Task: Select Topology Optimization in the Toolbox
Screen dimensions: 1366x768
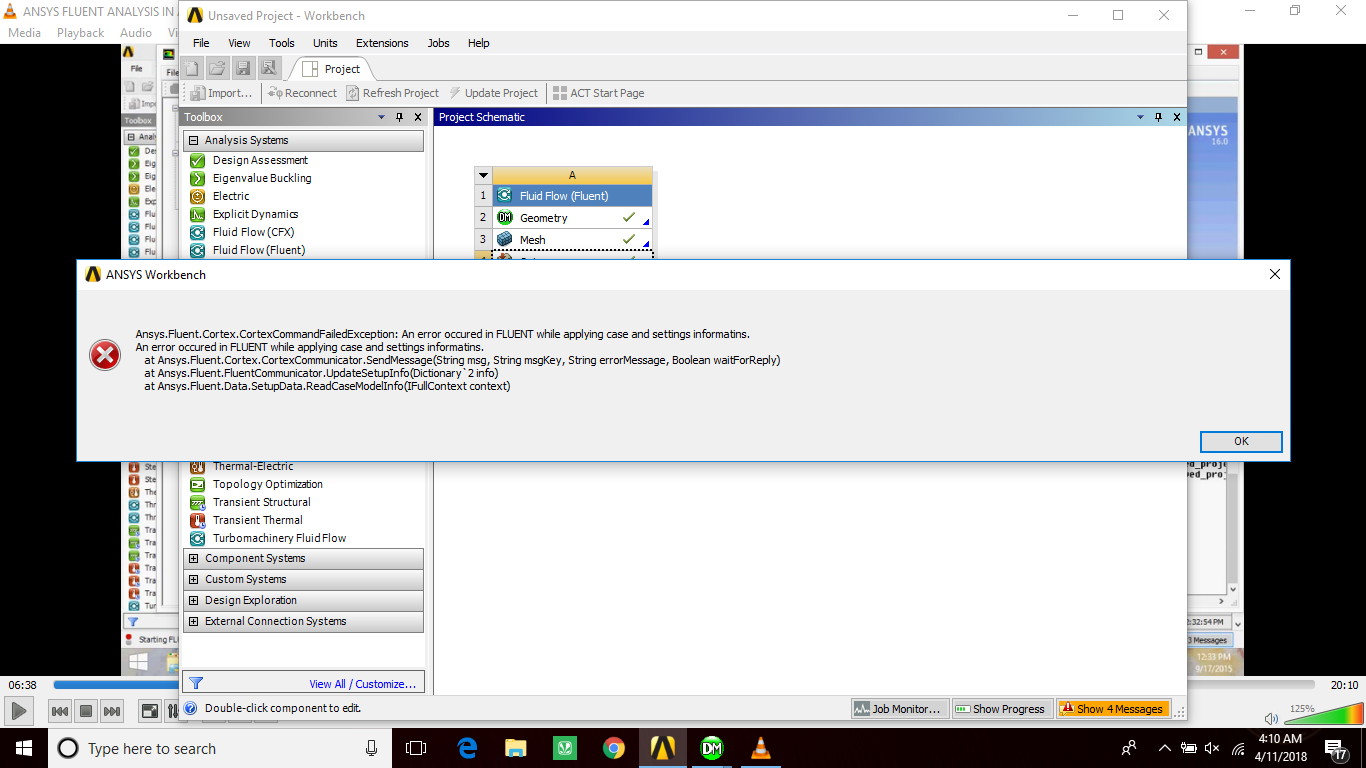Action: point(267,484)
